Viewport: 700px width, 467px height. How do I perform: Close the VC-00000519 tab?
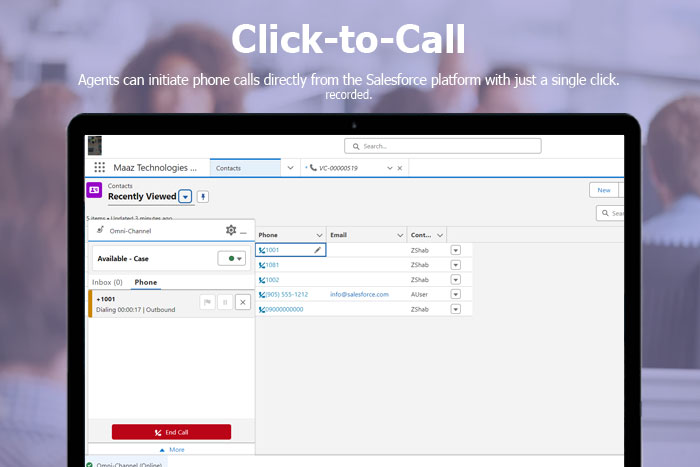[x=400, y=168]
